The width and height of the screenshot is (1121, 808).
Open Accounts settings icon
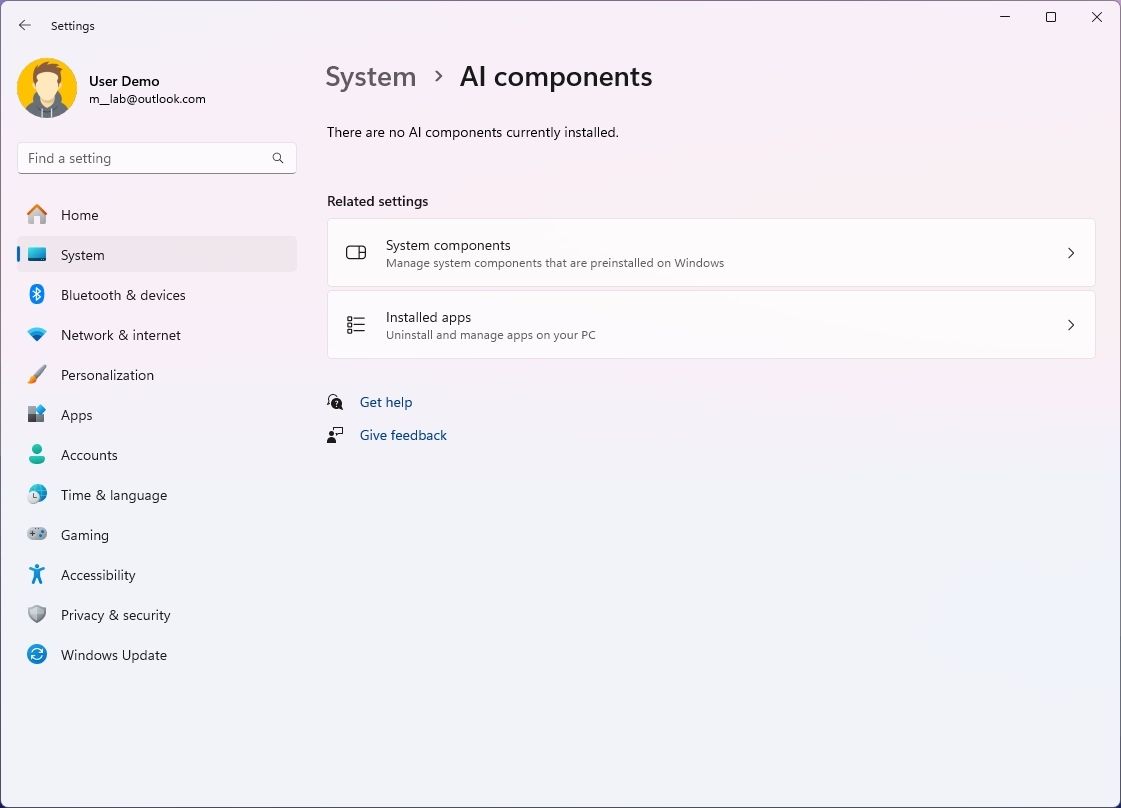point(36,454)
